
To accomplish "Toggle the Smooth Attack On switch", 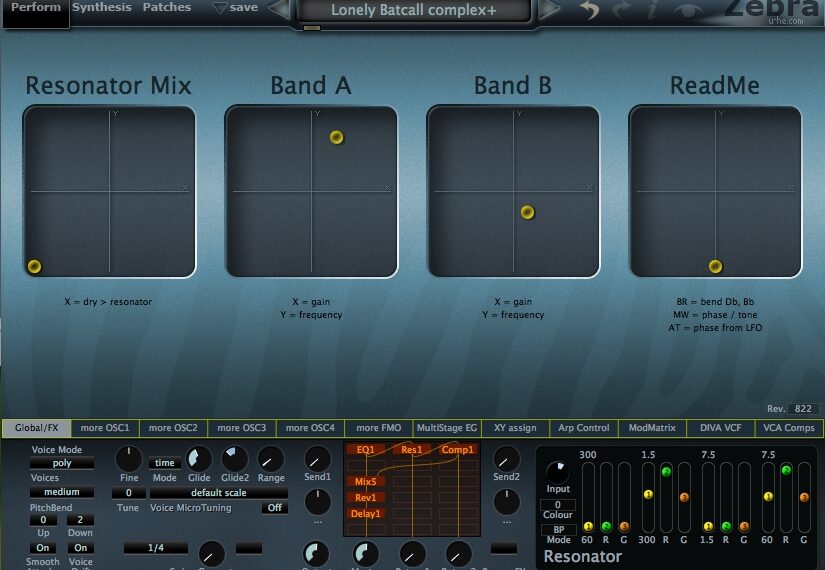I will click(43, 548).
